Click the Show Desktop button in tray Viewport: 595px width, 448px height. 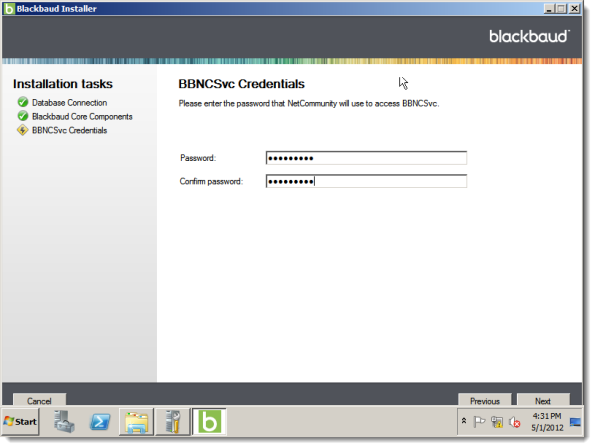point(575,422)
